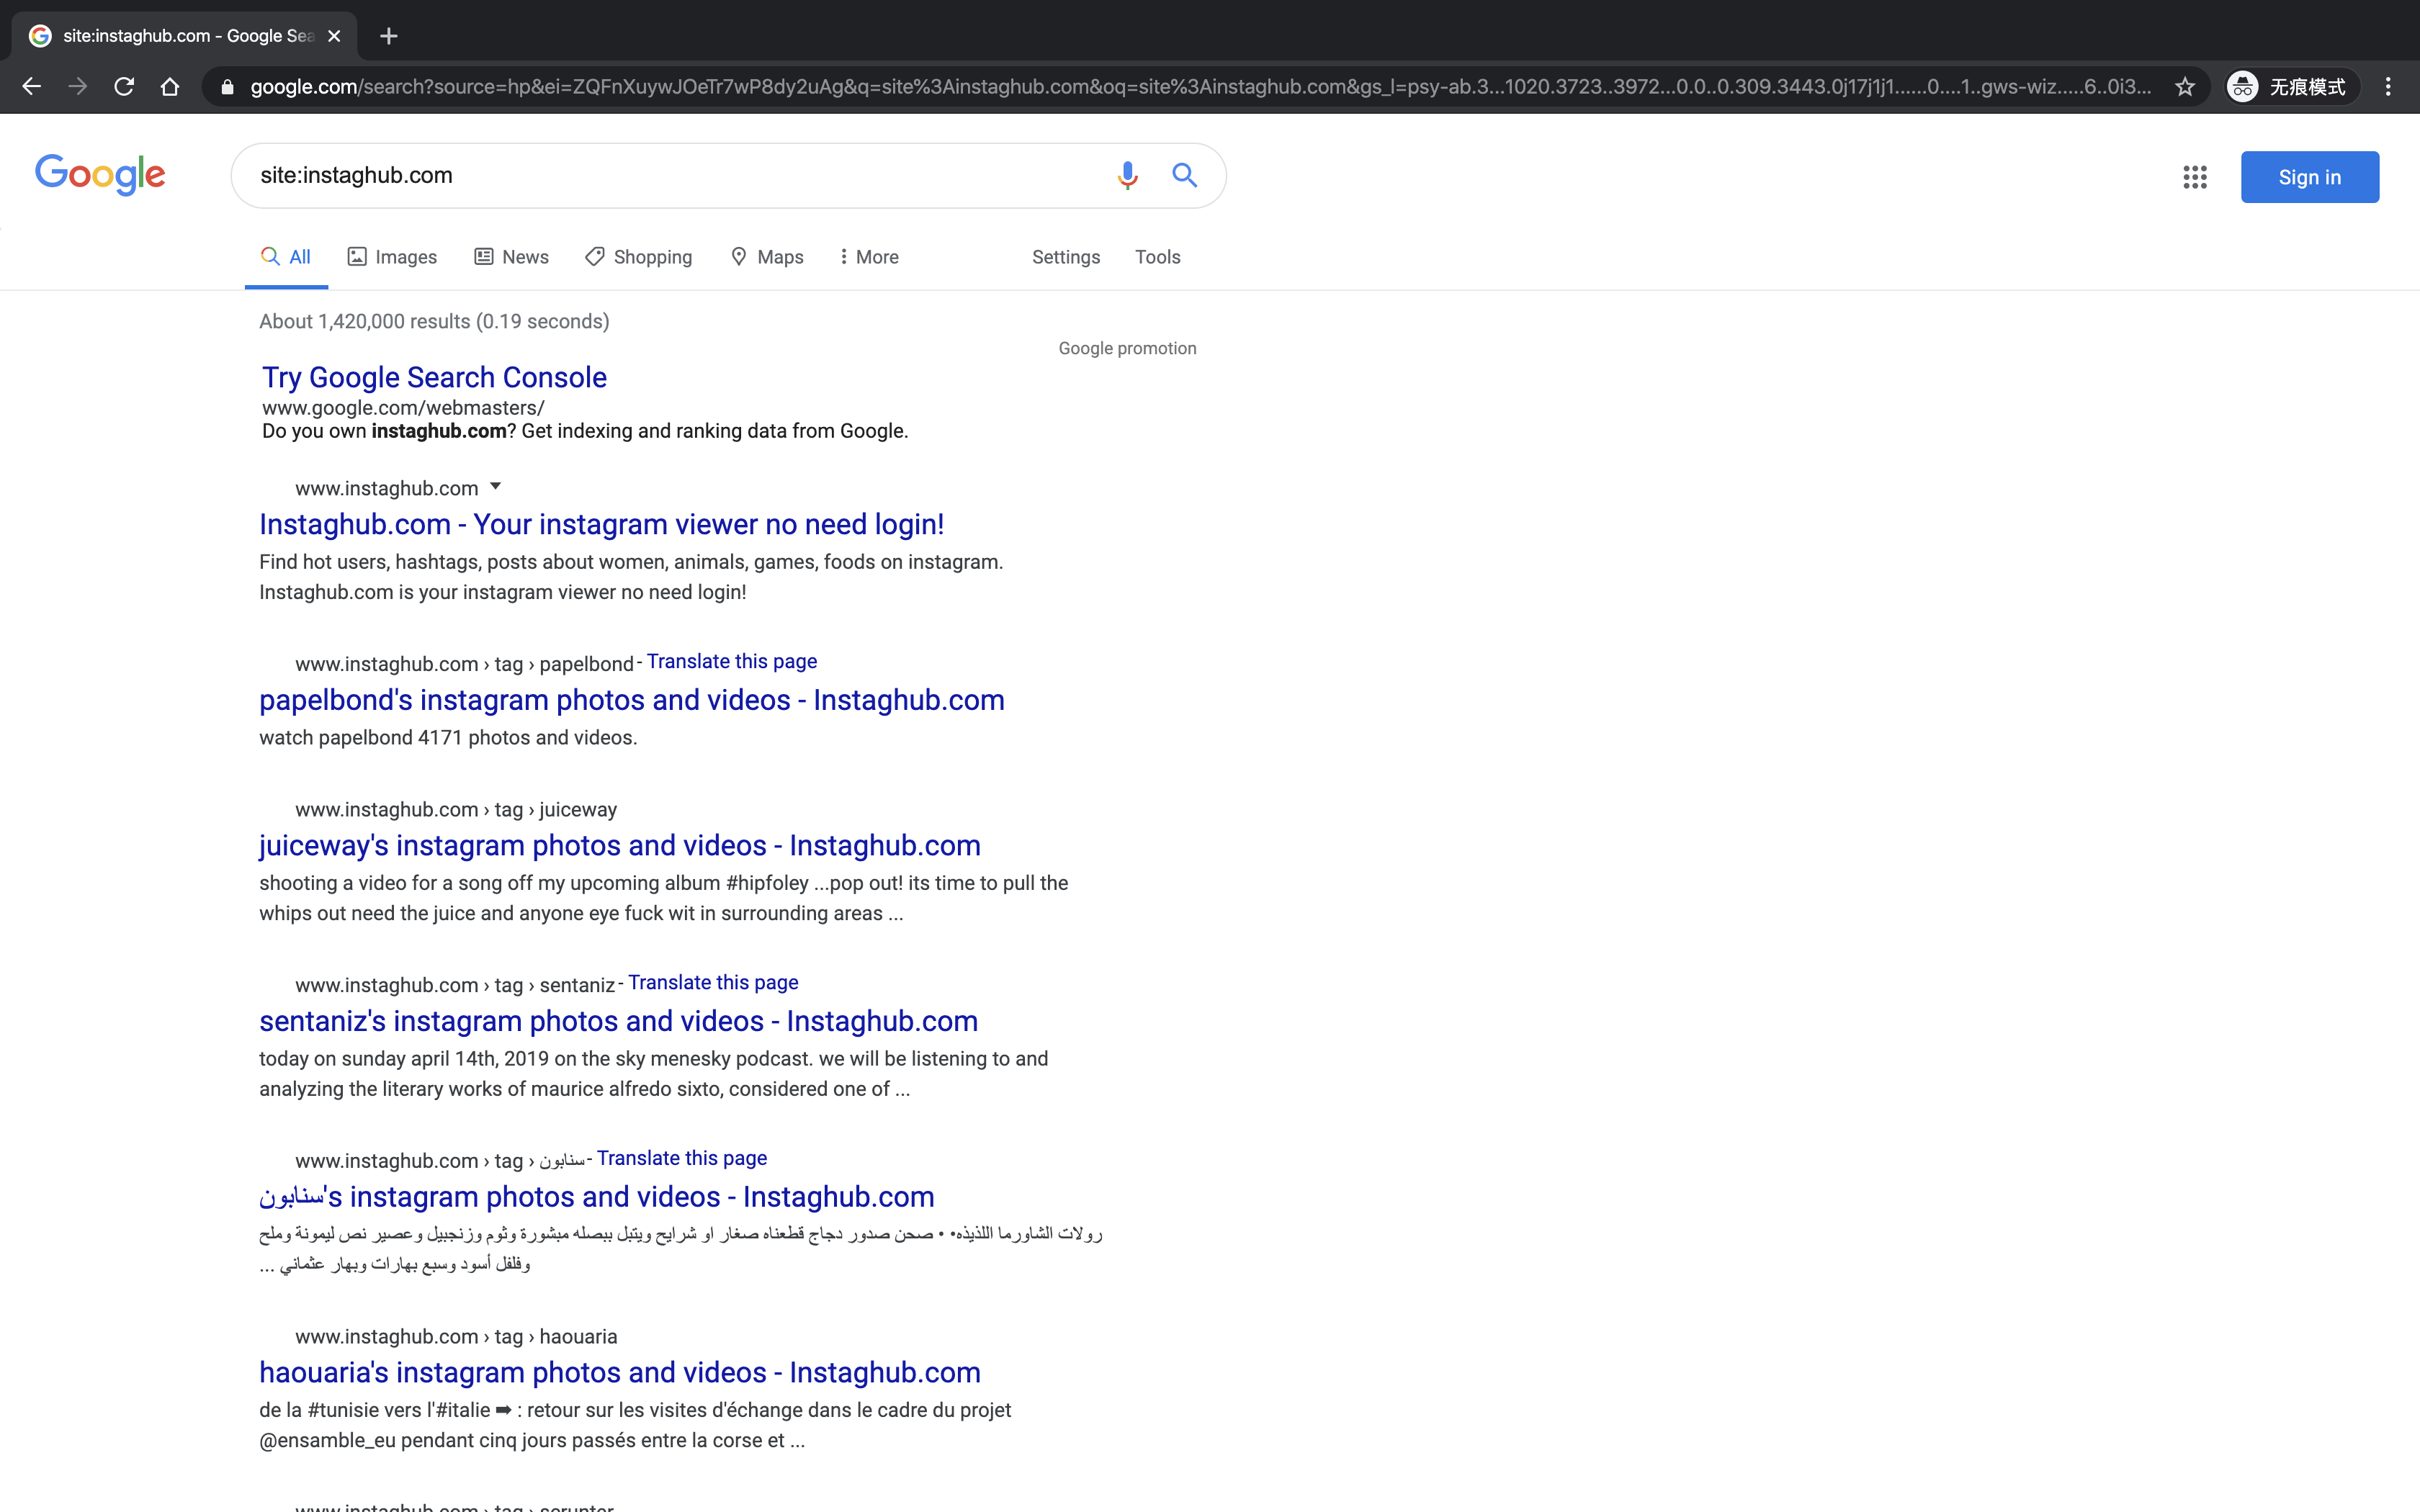Go to the browser home page
The image size is (2420, 1512).
click(170, 87)
